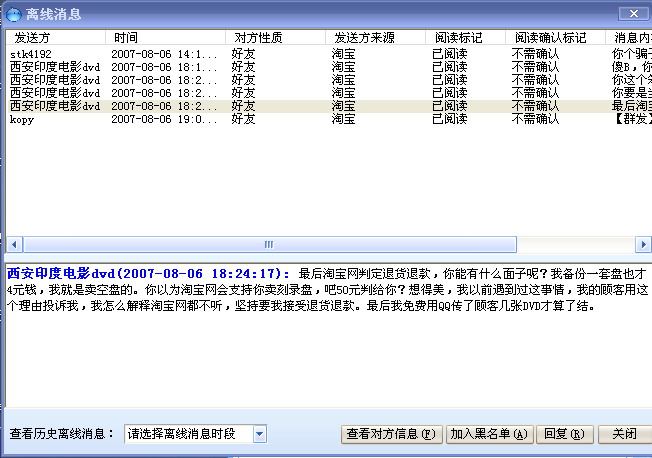
Task: Open the 请选择离线消息时段 dropdown arrow
Action: pyautogui.click(x=259, y=434)
